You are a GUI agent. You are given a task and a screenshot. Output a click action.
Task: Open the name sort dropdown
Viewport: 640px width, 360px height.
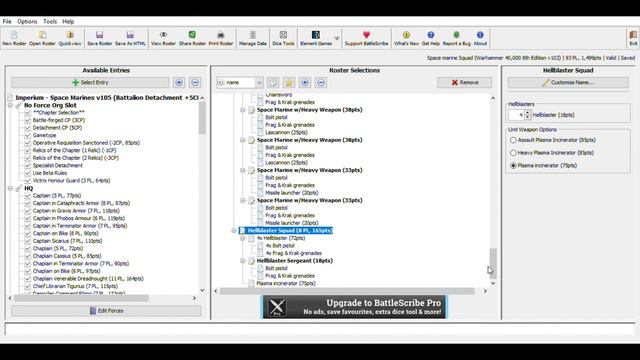(259, 83)
